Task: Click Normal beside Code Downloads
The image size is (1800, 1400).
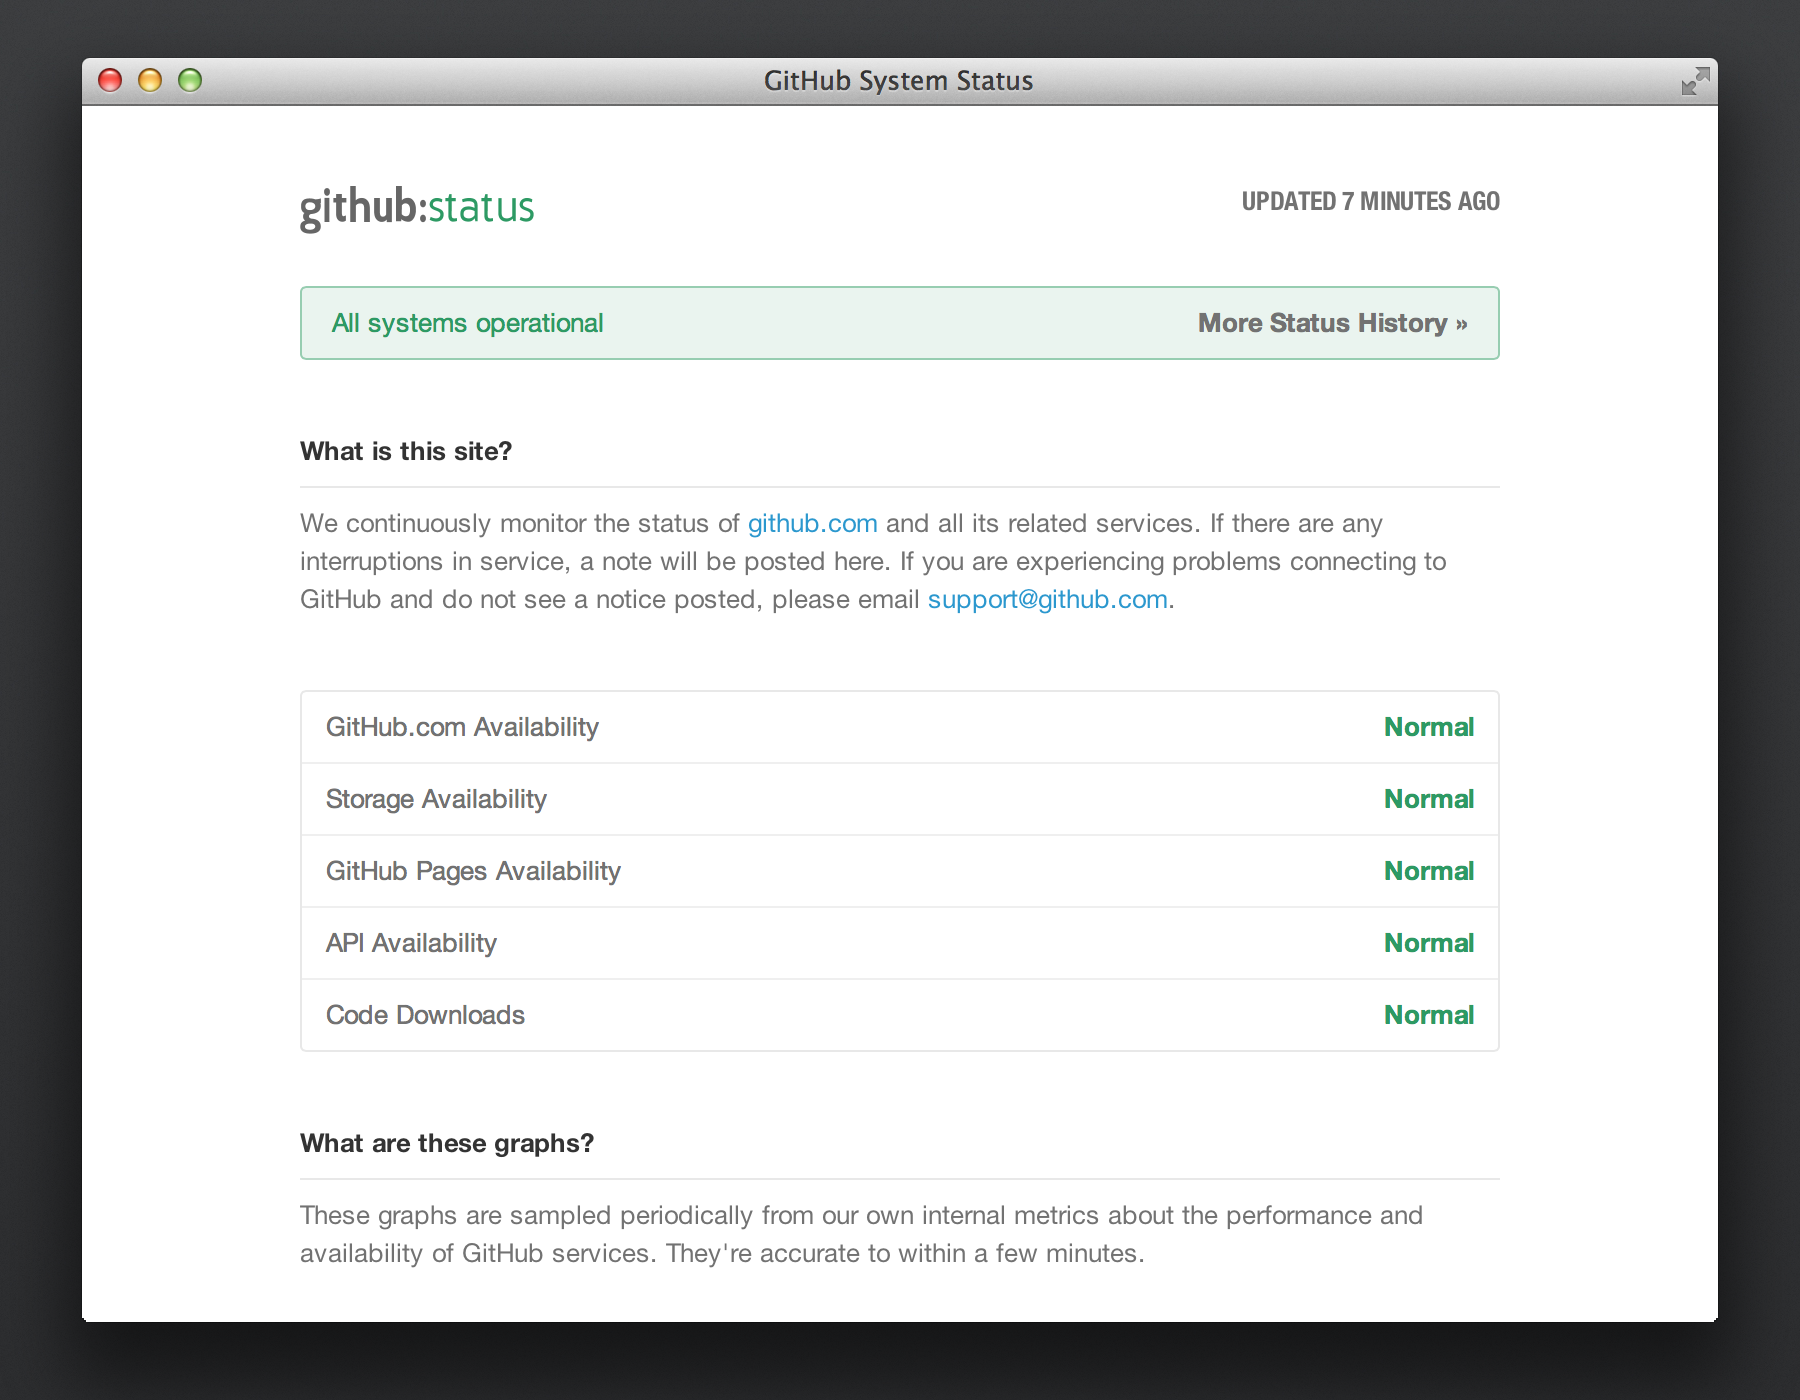Action: click(1428, 1014)
